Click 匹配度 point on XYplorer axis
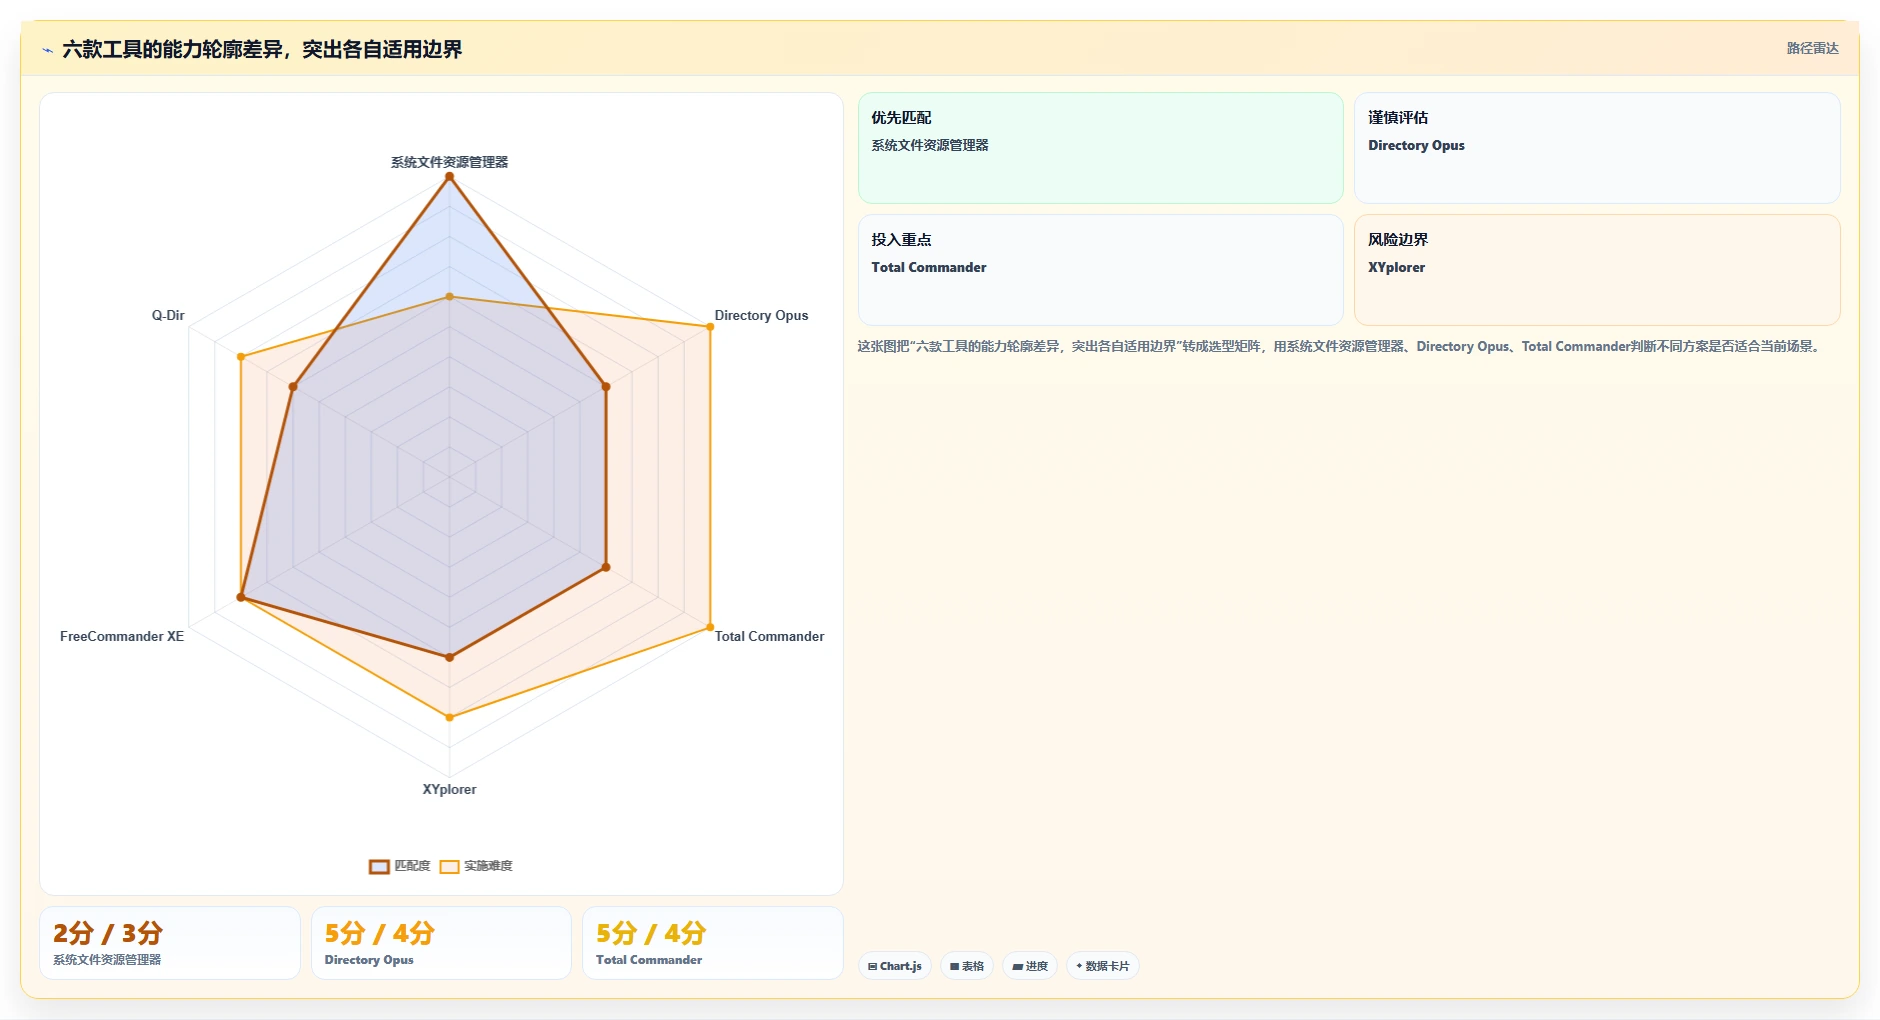 point(449,657)
